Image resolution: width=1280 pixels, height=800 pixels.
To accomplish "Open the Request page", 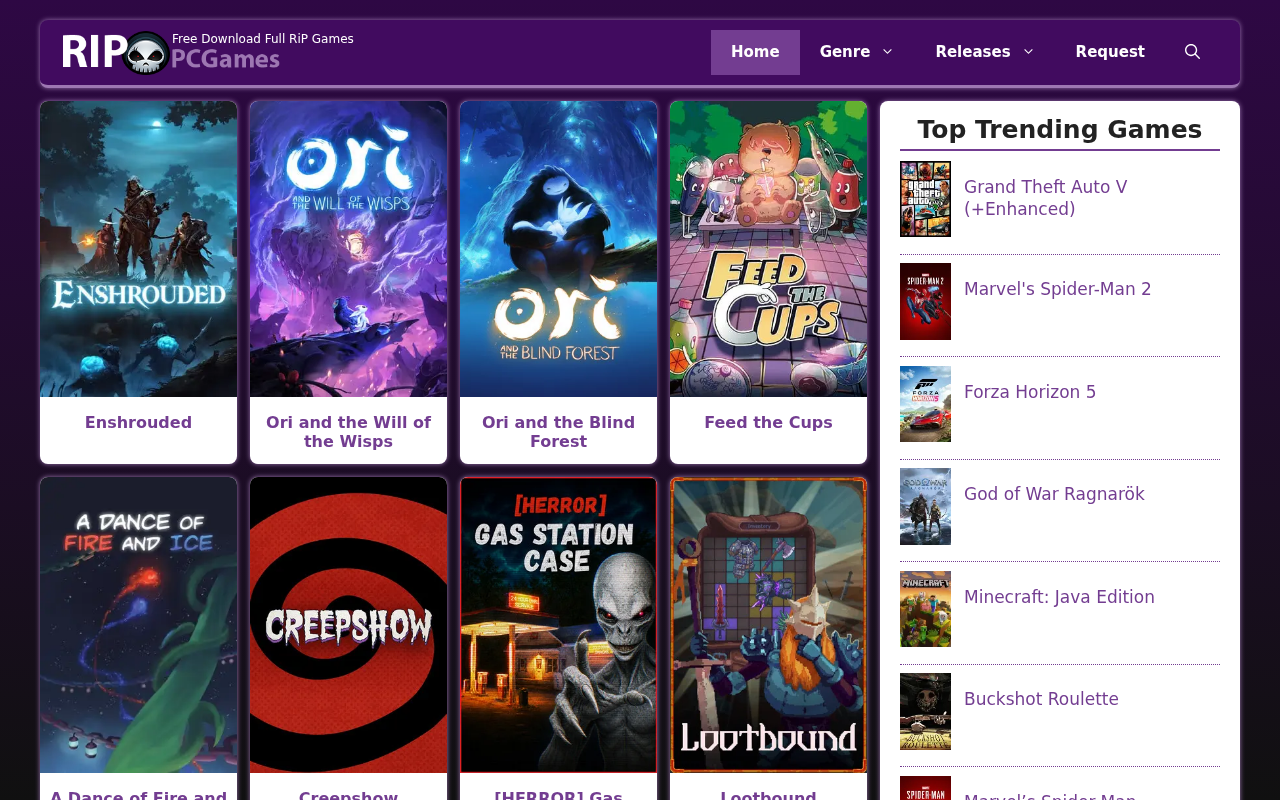I will pos(1110,52).
